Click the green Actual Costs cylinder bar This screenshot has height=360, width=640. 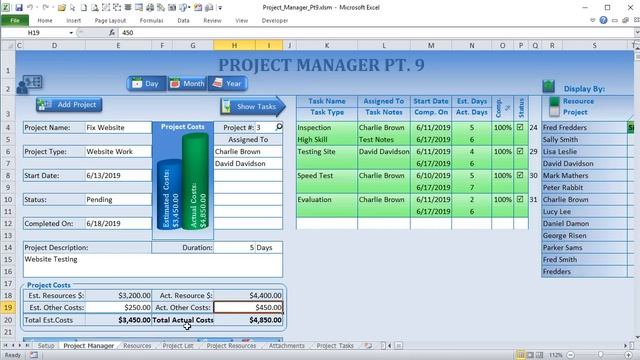tap(196, 181)
